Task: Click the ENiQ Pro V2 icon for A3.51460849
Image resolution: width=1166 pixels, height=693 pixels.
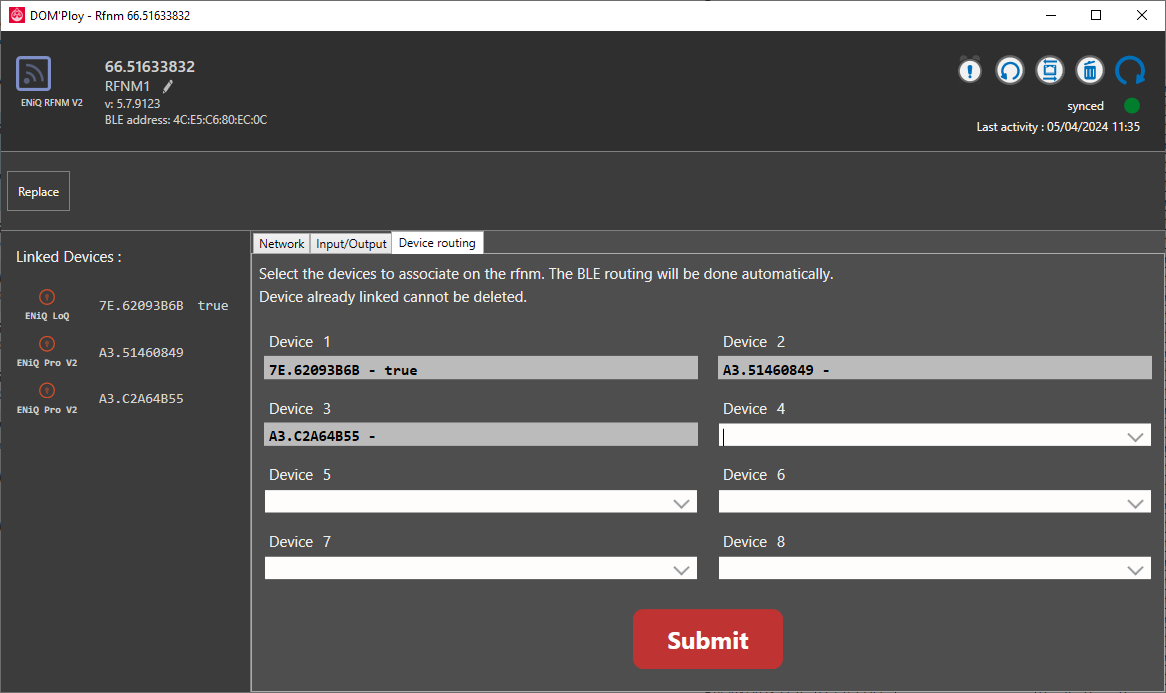Action: (47, 344)
